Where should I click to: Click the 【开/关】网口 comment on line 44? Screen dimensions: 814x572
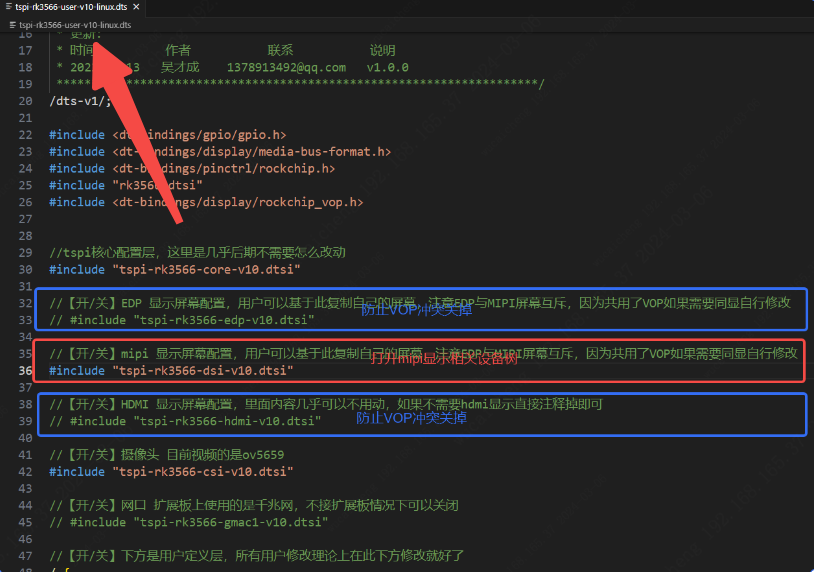pyautogui.click(x=254, y=506)
